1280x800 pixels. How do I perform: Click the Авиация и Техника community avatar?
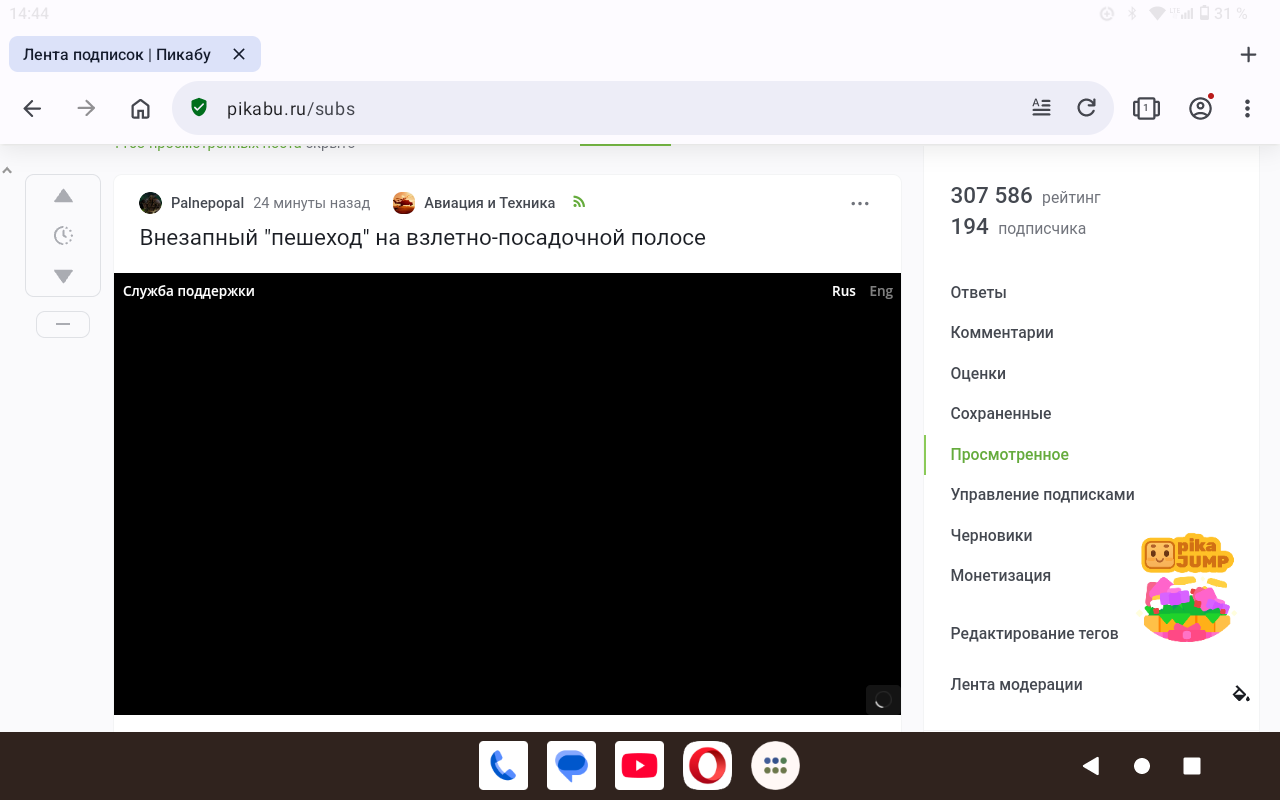point(404,203)
